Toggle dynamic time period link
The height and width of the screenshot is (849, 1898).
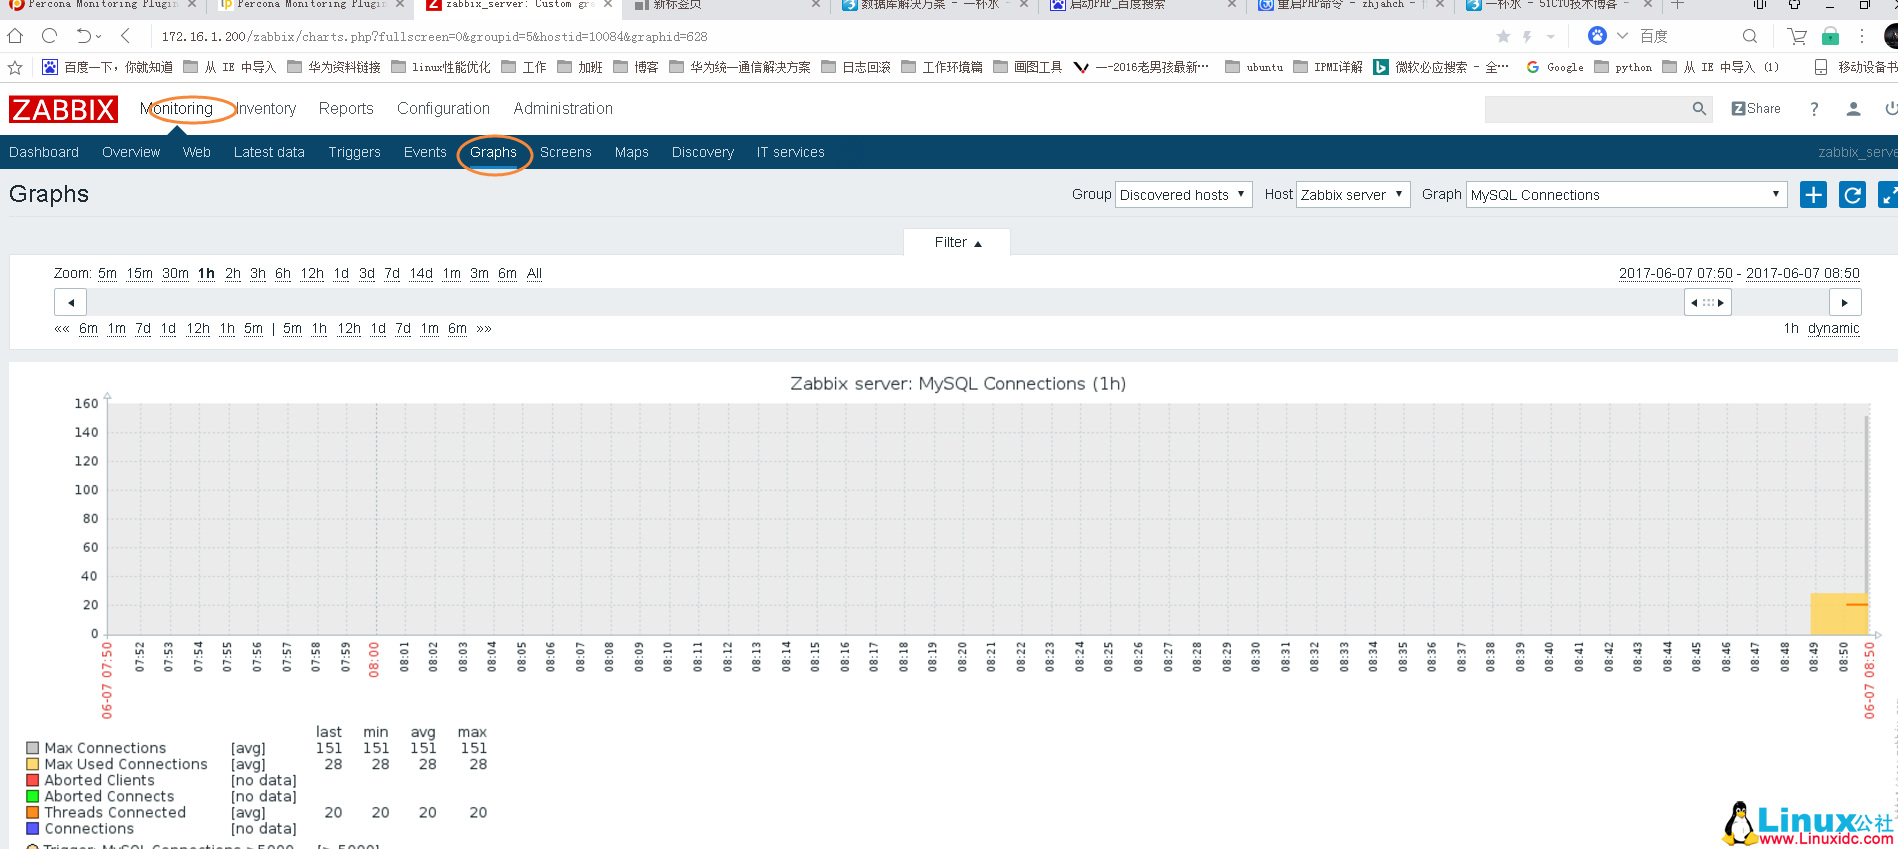click(x=1833, y=328)
